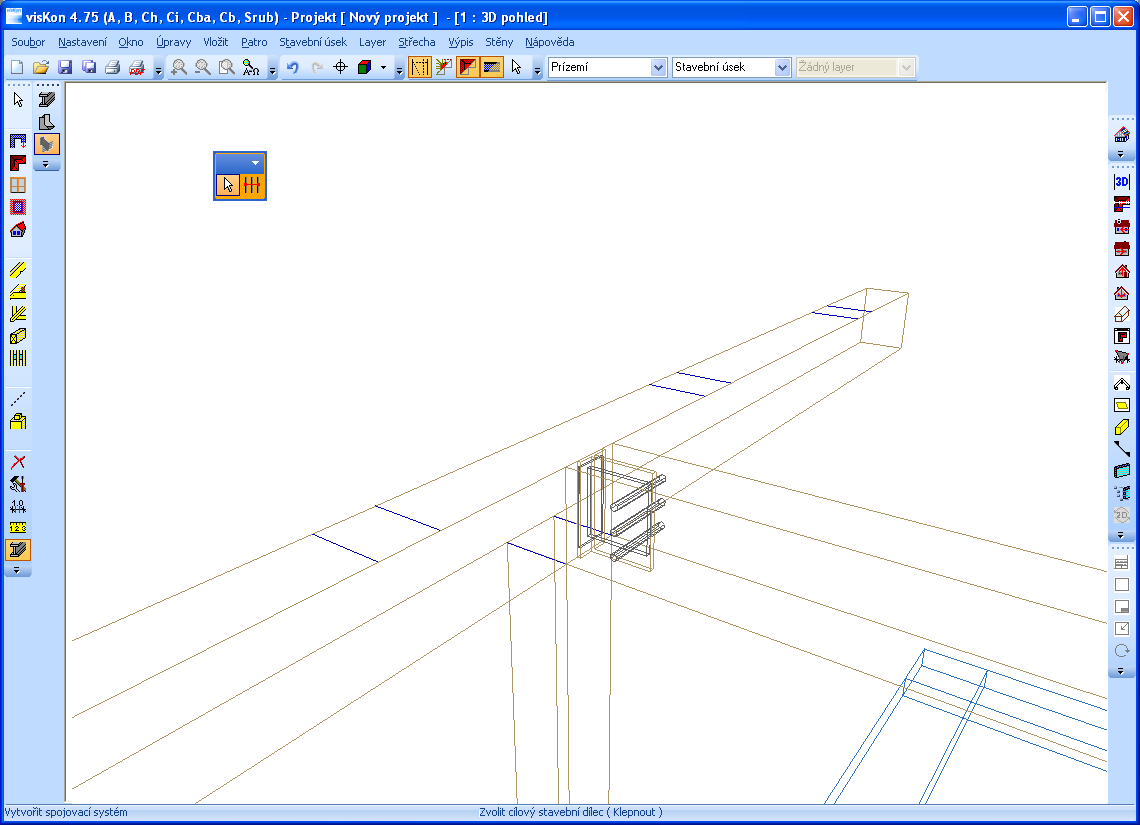Open a project with the folder icon

point(41,68)
